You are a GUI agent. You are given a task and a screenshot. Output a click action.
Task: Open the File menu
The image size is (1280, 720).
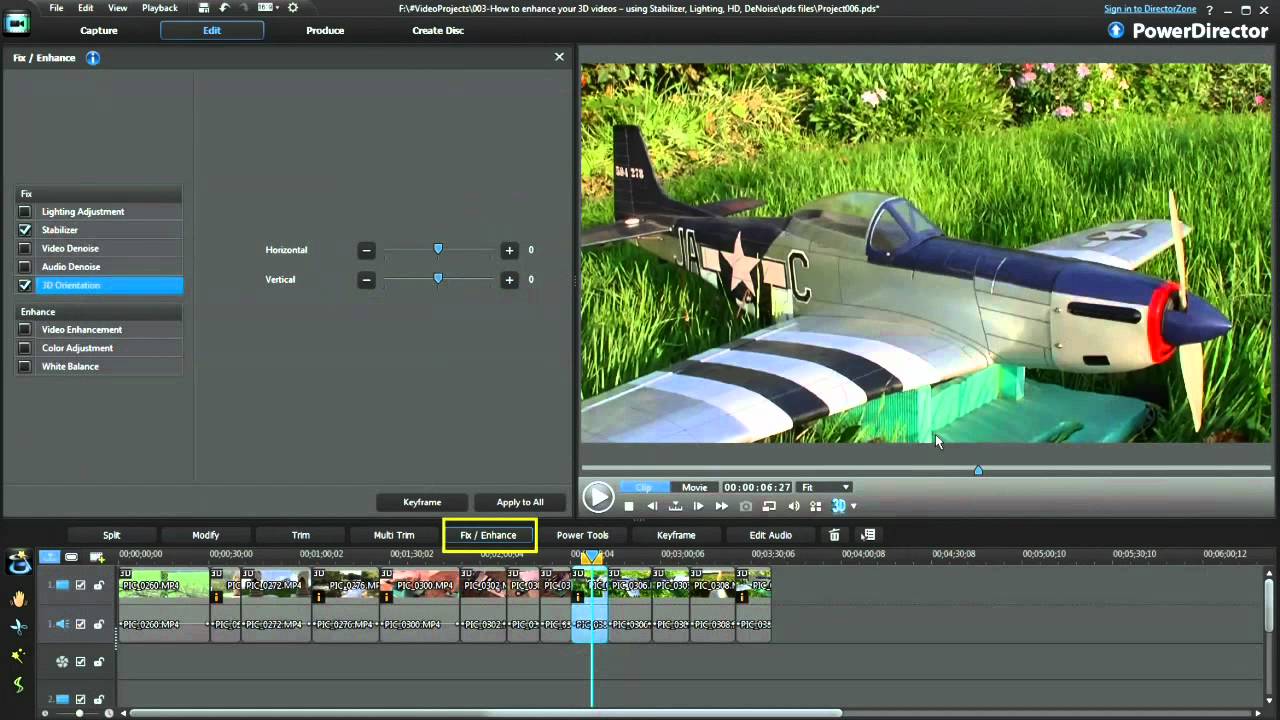(56, 8)
